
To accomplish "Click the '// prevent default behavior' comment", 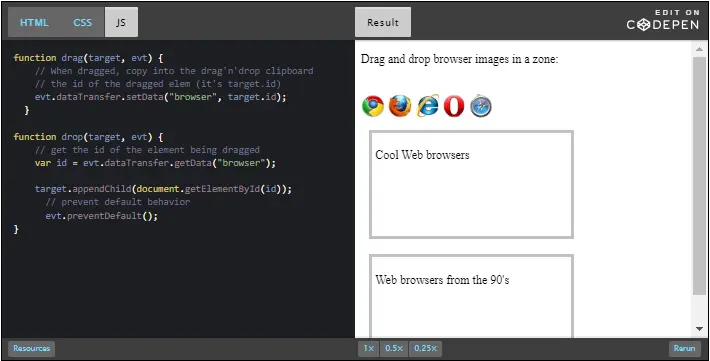I will pos(118,202).
